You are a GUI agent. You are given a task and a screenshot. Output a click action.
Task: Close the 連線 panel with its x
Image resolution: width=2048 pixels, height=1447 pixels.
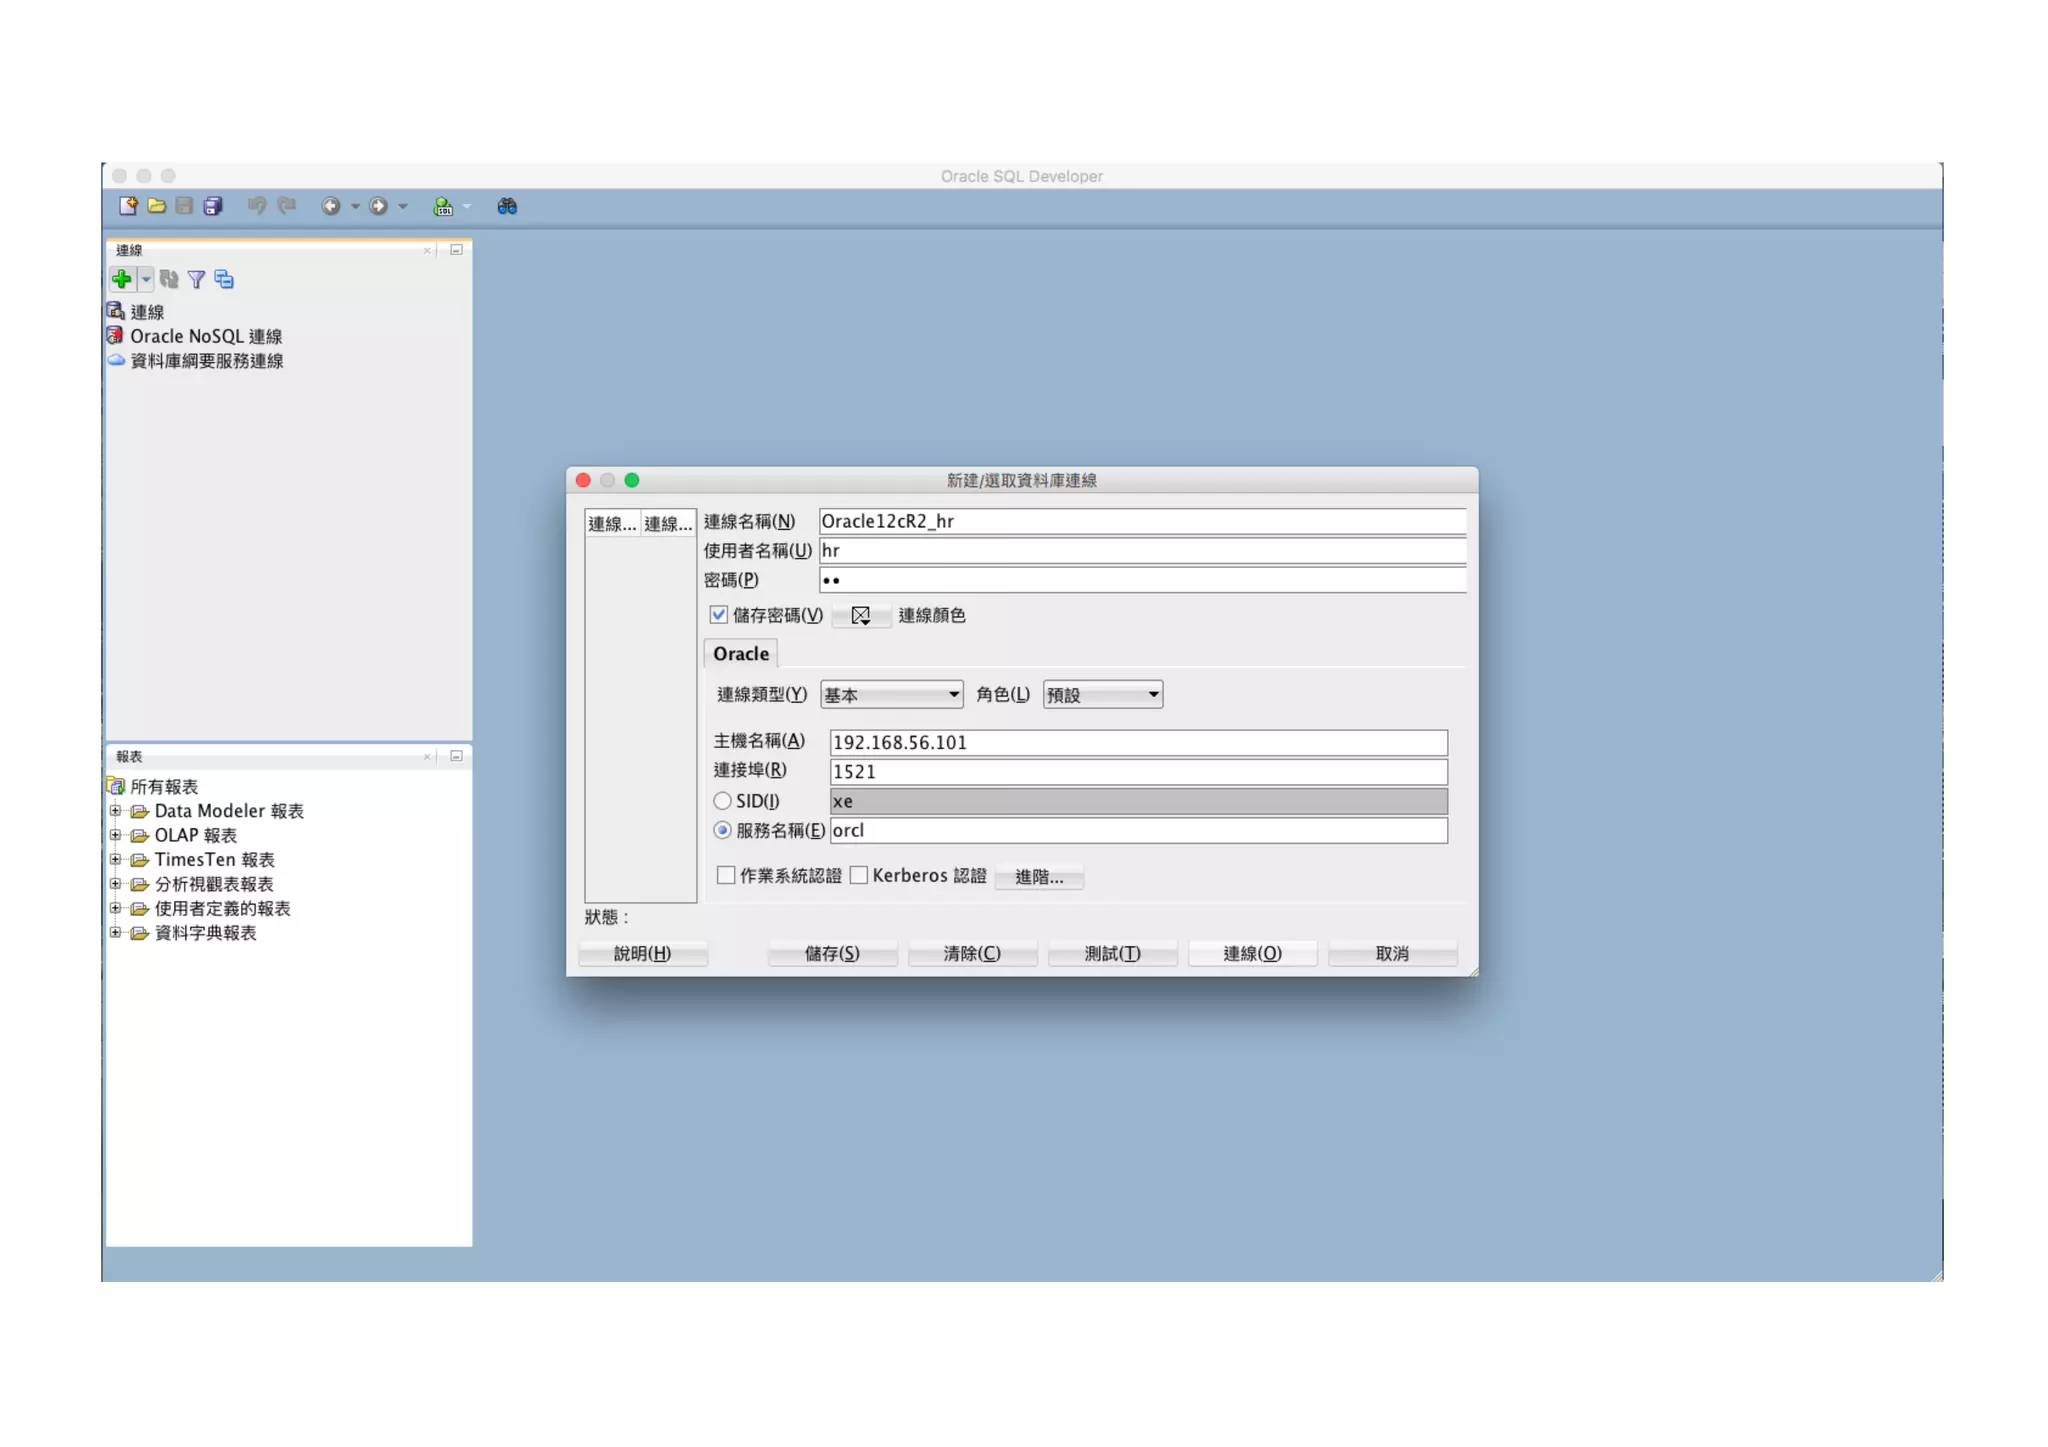(x=428, y=250)
